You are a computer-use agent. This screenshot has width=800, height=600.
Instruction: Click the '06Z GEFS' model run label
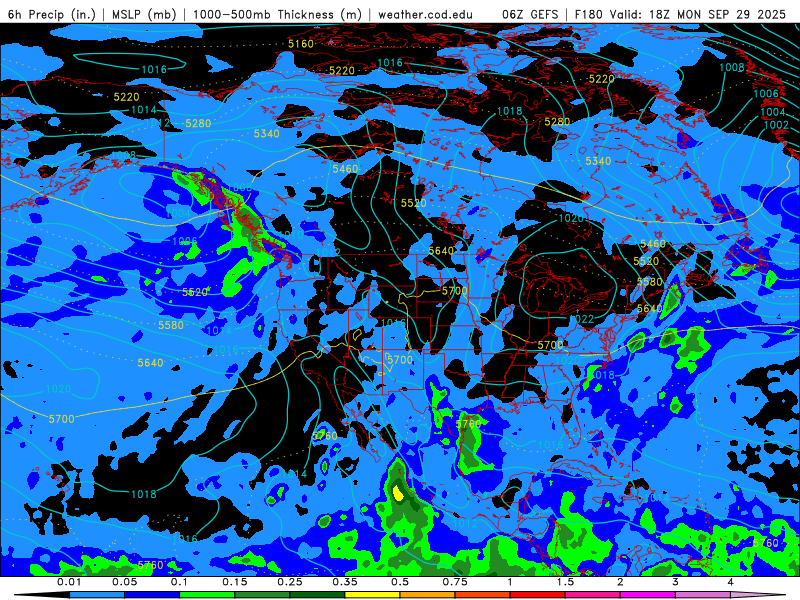(x=530, y=14)
